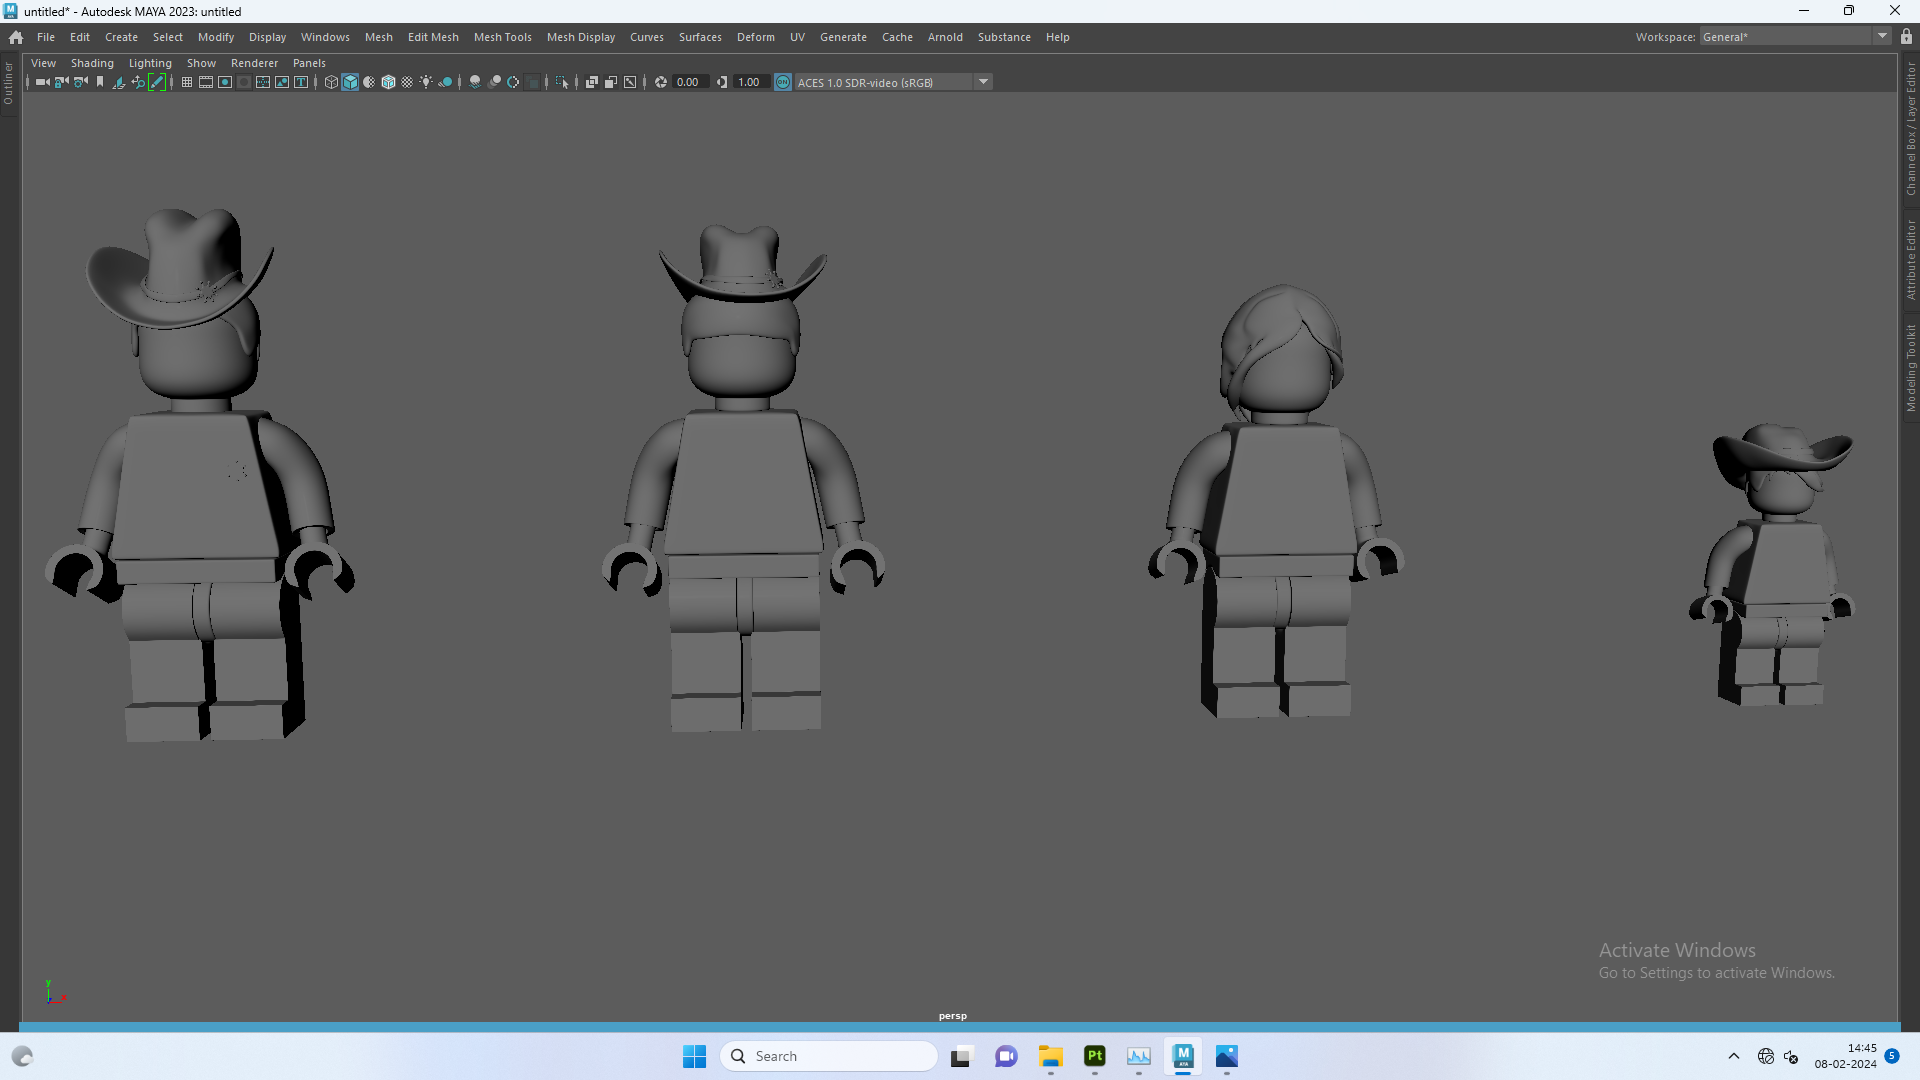The image size is (1920, 1080).
Task: Open the panel Renderer menu
Action: tap(254, 63)
